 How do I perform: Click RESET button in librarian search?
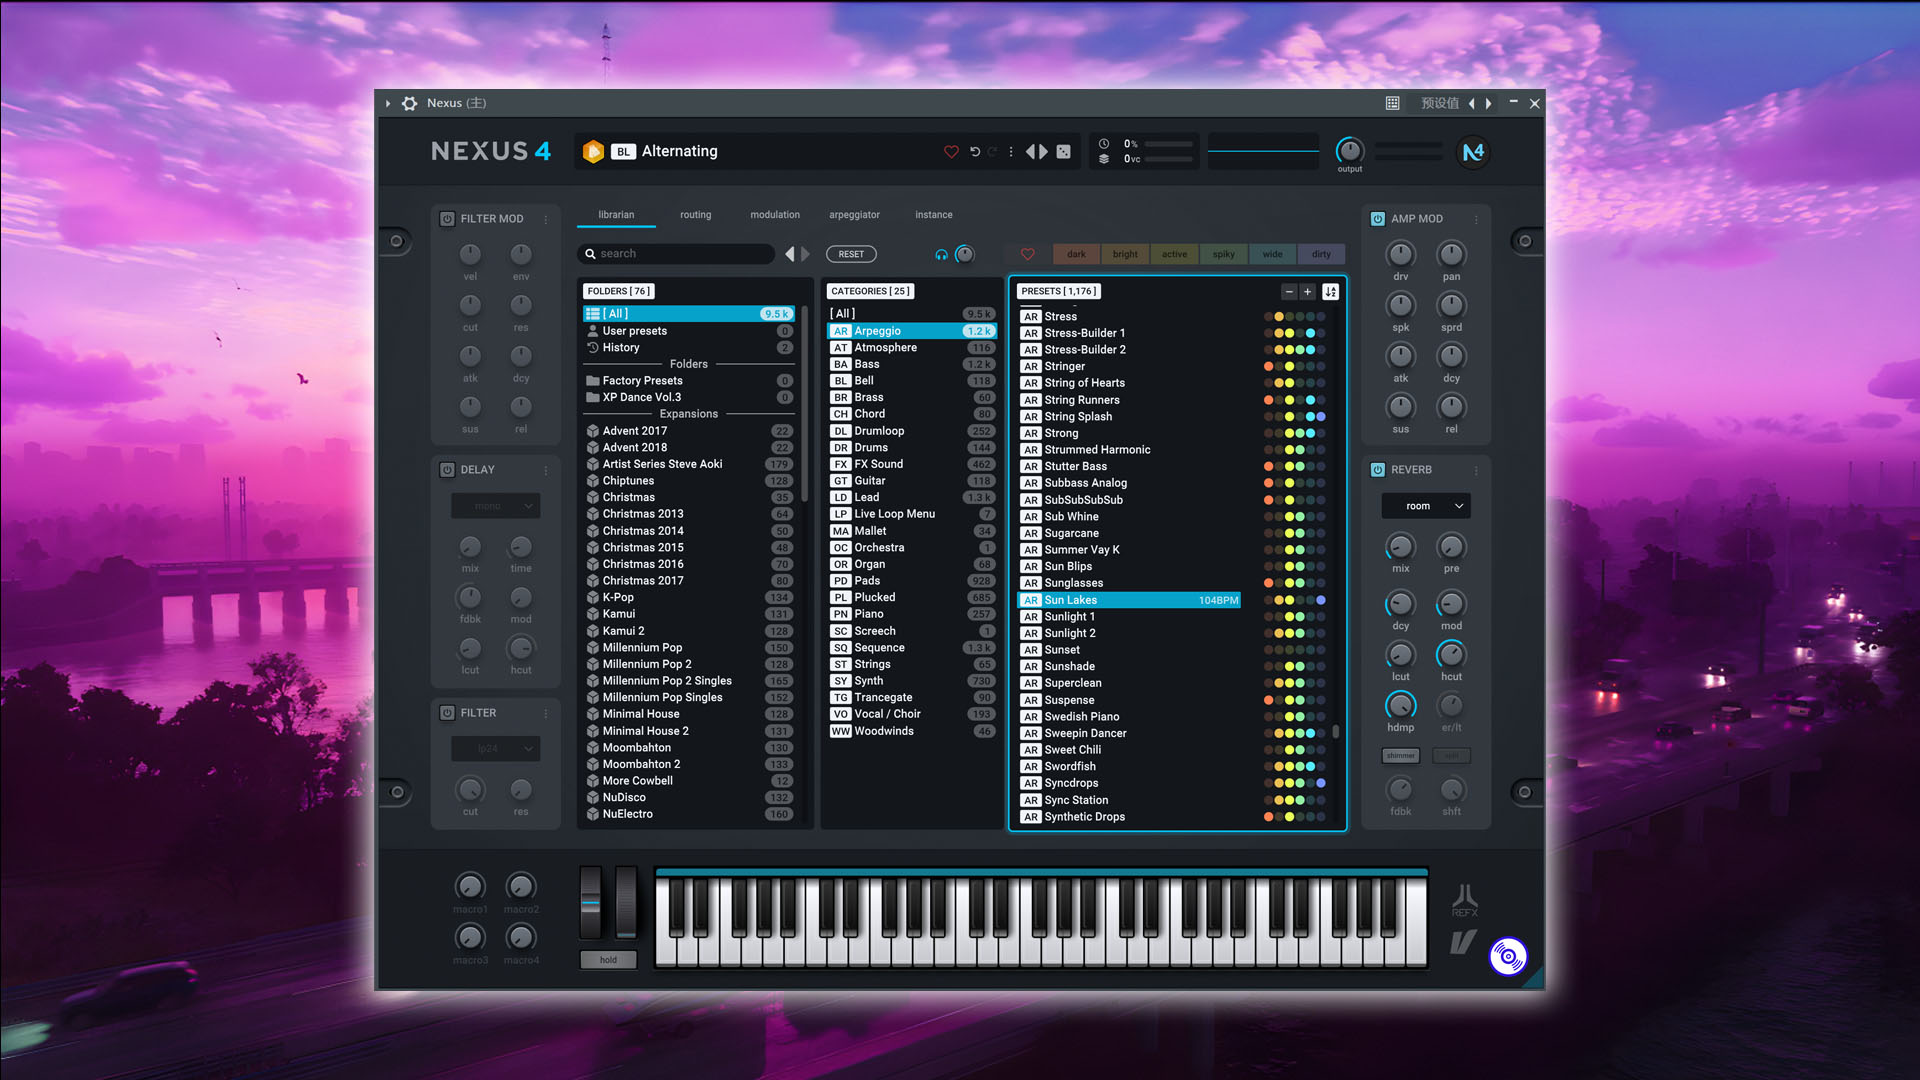pos(849,253)
